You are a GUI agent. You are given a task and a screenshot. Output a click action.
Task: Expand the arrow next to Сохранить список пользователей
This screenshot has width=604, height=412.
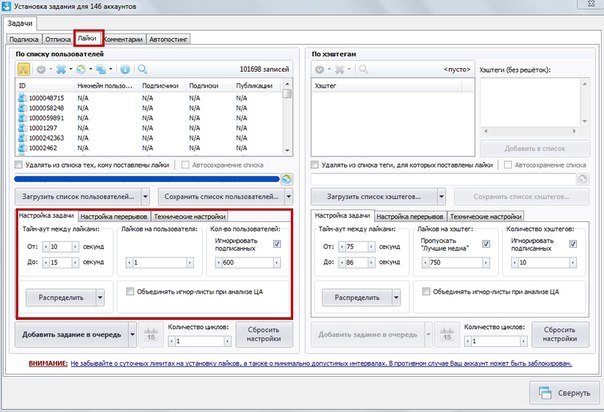(x=289, y=197)
